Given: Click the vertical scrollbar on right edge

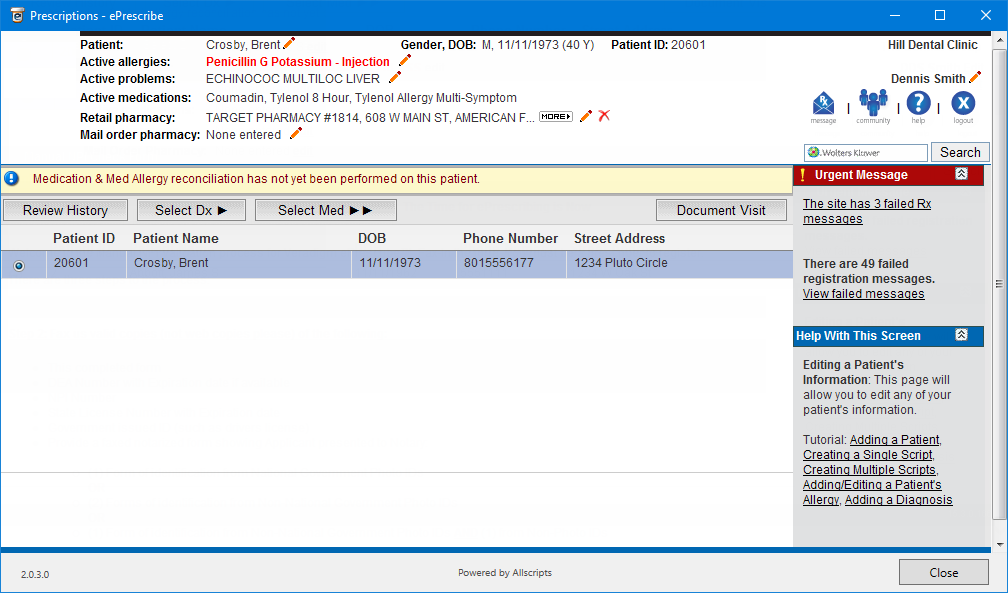Looking at the screenshot, I should (x=1000, y=285).
